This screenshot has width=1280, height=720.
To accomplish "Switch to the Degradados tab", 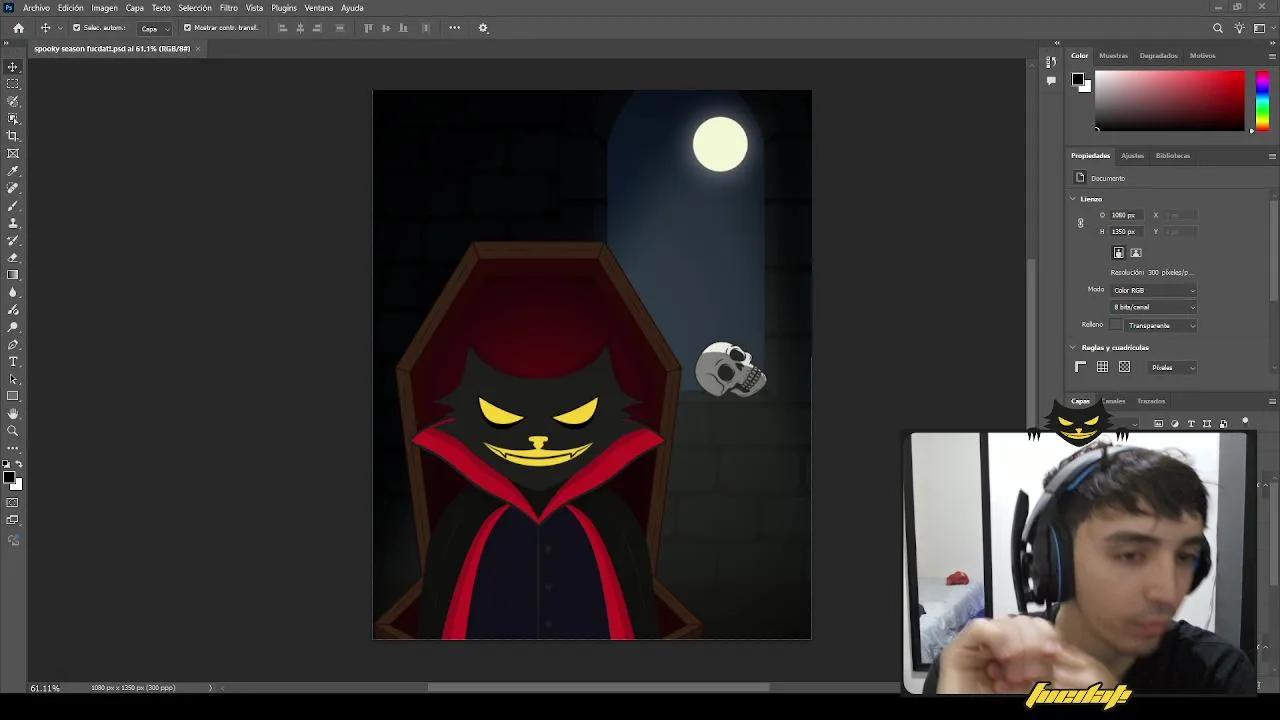I will (x=1158, y=56).
